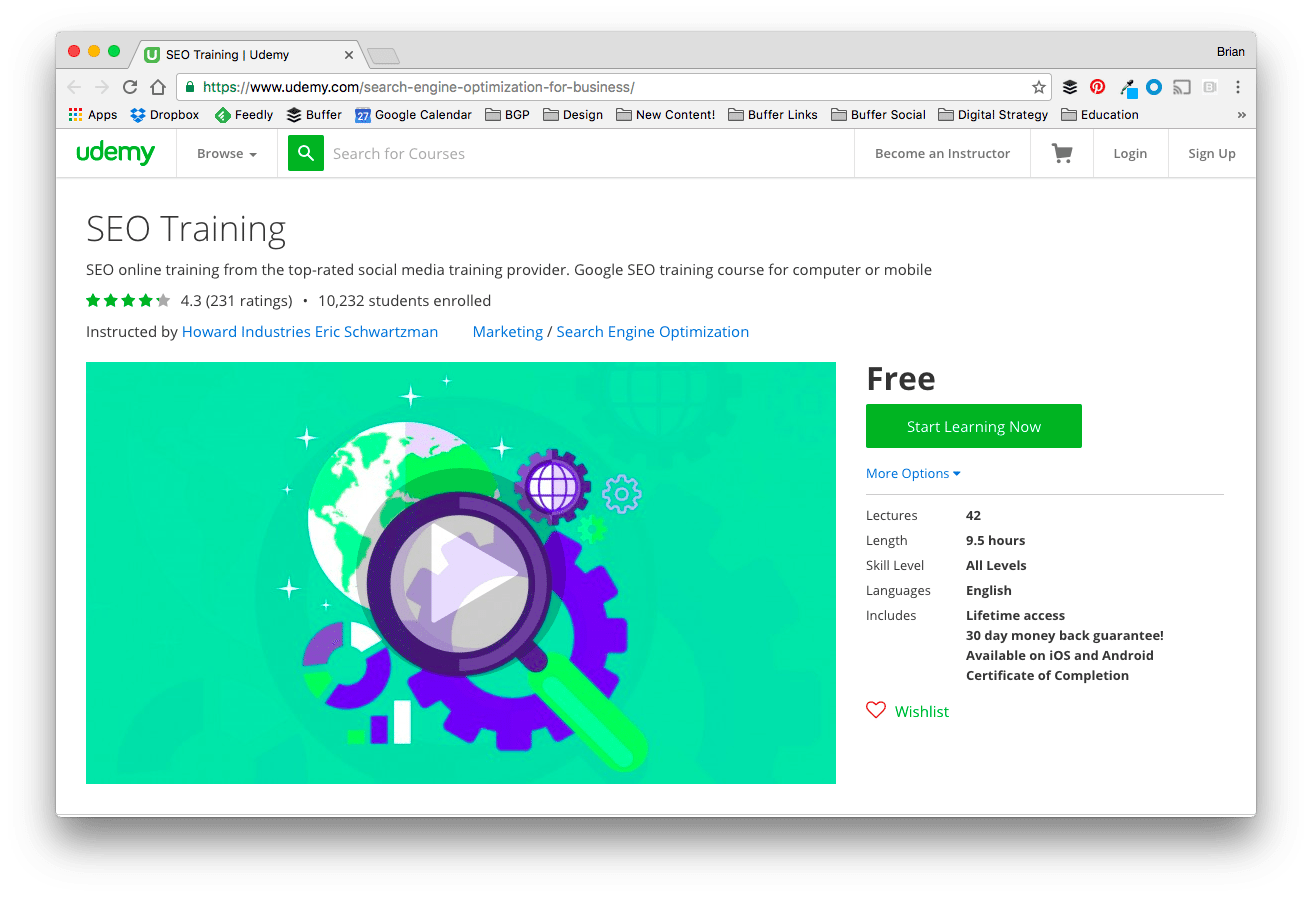Open the shopping cart

click(1061, 152)
